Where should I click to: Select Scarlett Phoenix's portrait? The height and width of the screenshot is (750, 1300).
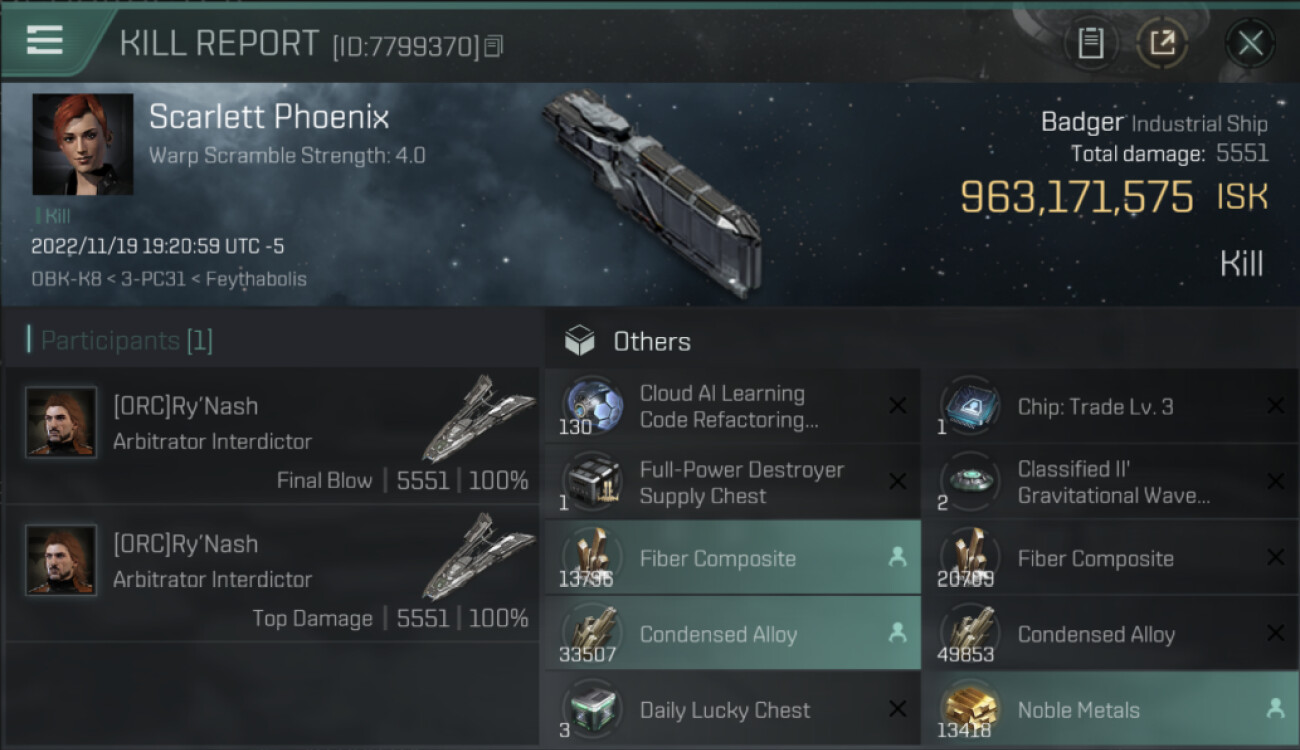83,144
